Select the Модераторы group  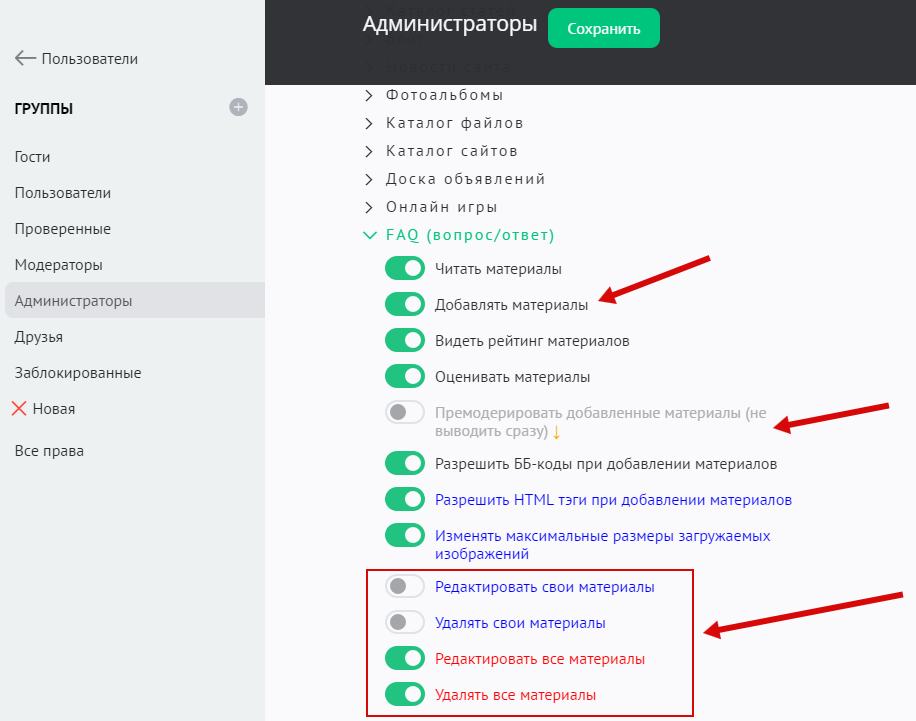click(59, 265)
